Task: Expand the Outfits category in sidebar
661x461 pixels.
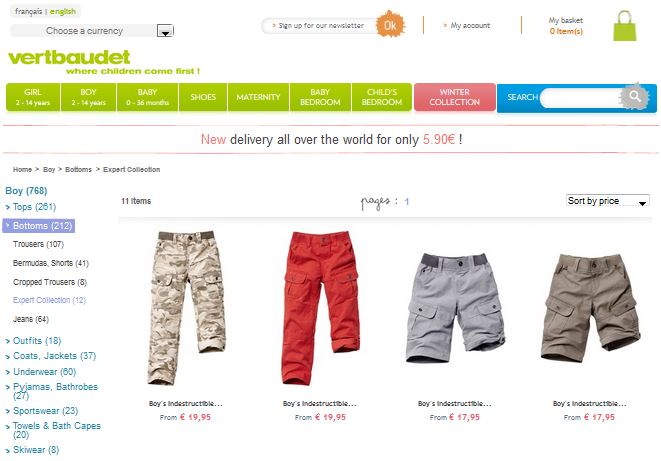Action: 37,340
